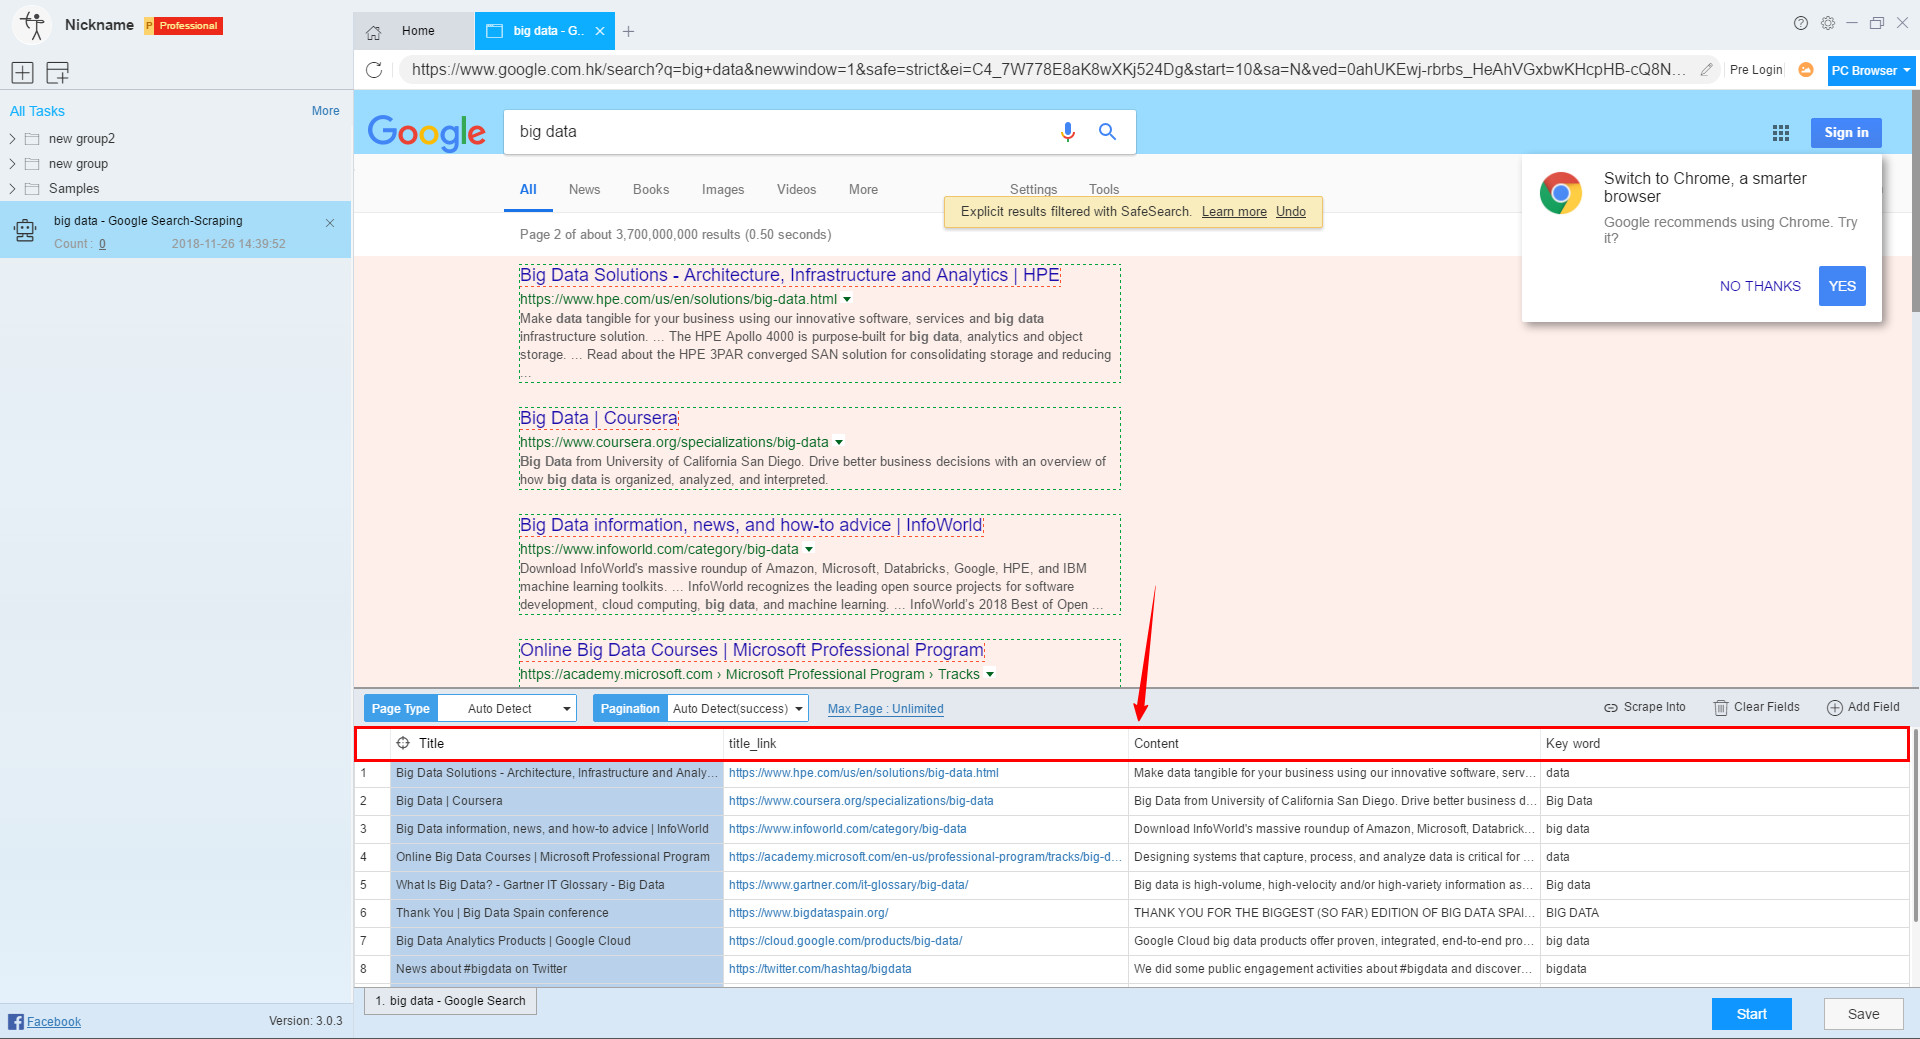The width and height of the screenshot is (1920, 1039).
Task: Click the user avatar icon
Action: (x=32, y=25)
